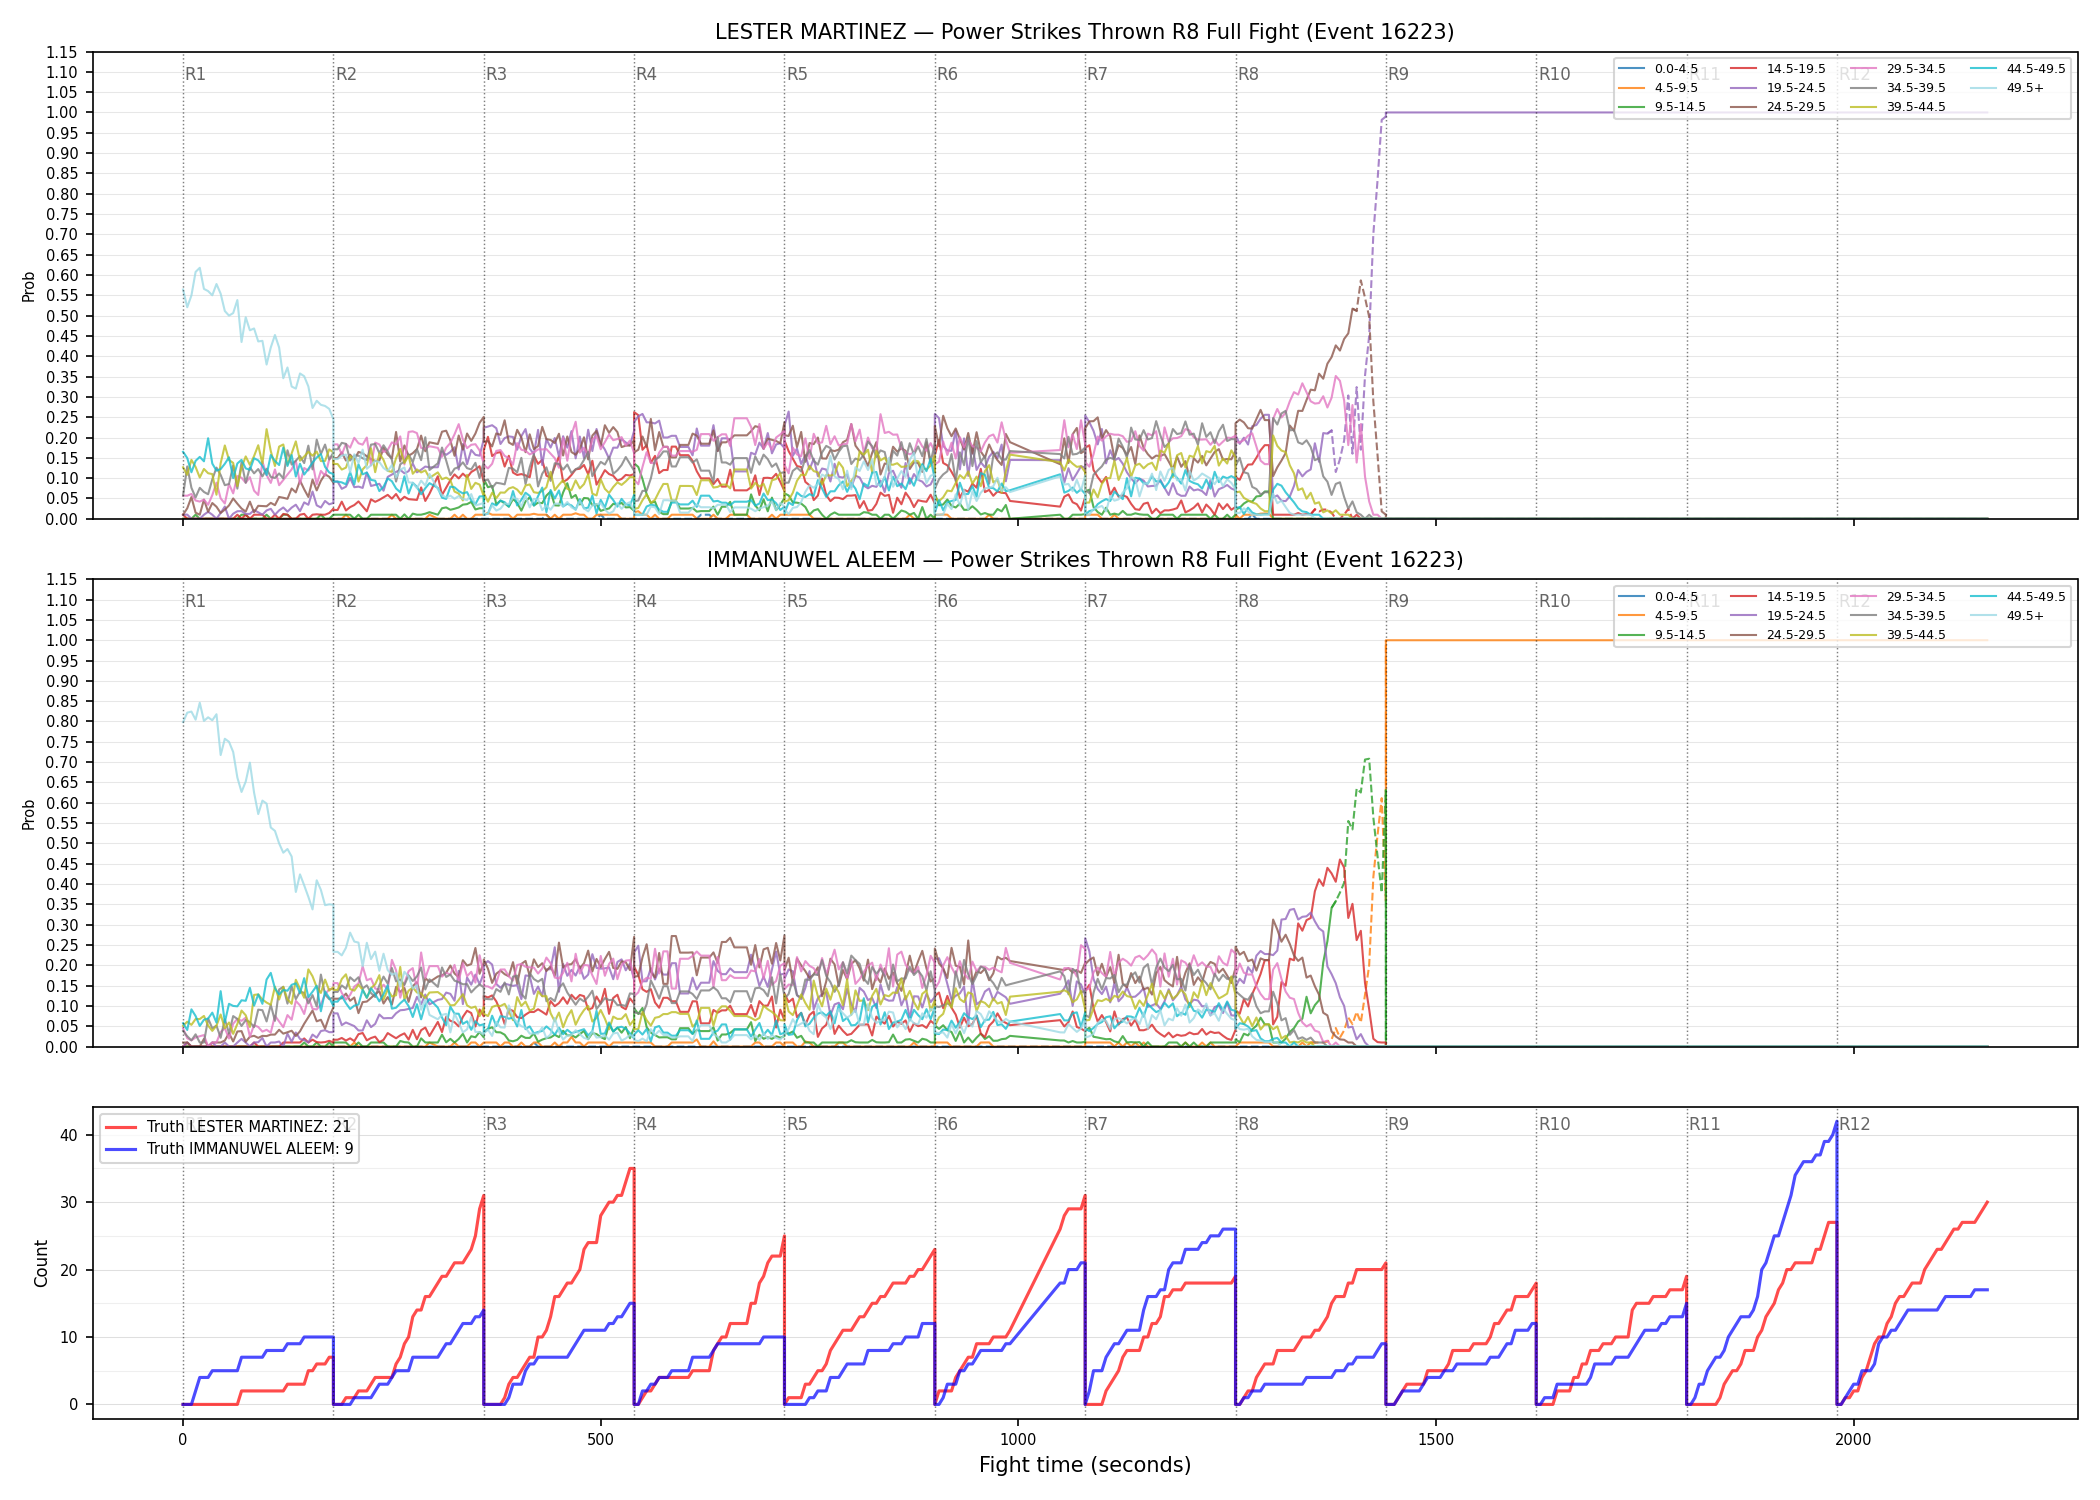Select '4.5-9.5' legend entry in Immanuwel Aleem chart
The width and height of the screenshot is (2100, 1500).
tap(1658, 616)
